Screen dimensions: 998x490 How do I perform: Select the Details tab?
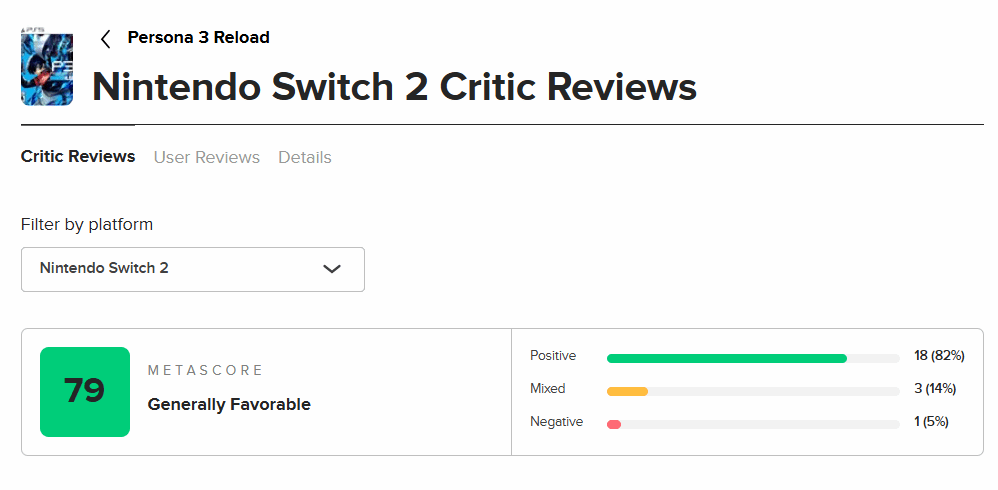pos(304,158)
